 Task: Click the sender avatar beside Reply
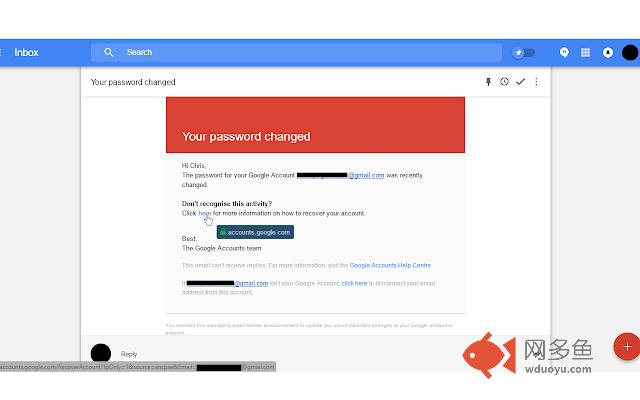(100, 353)
